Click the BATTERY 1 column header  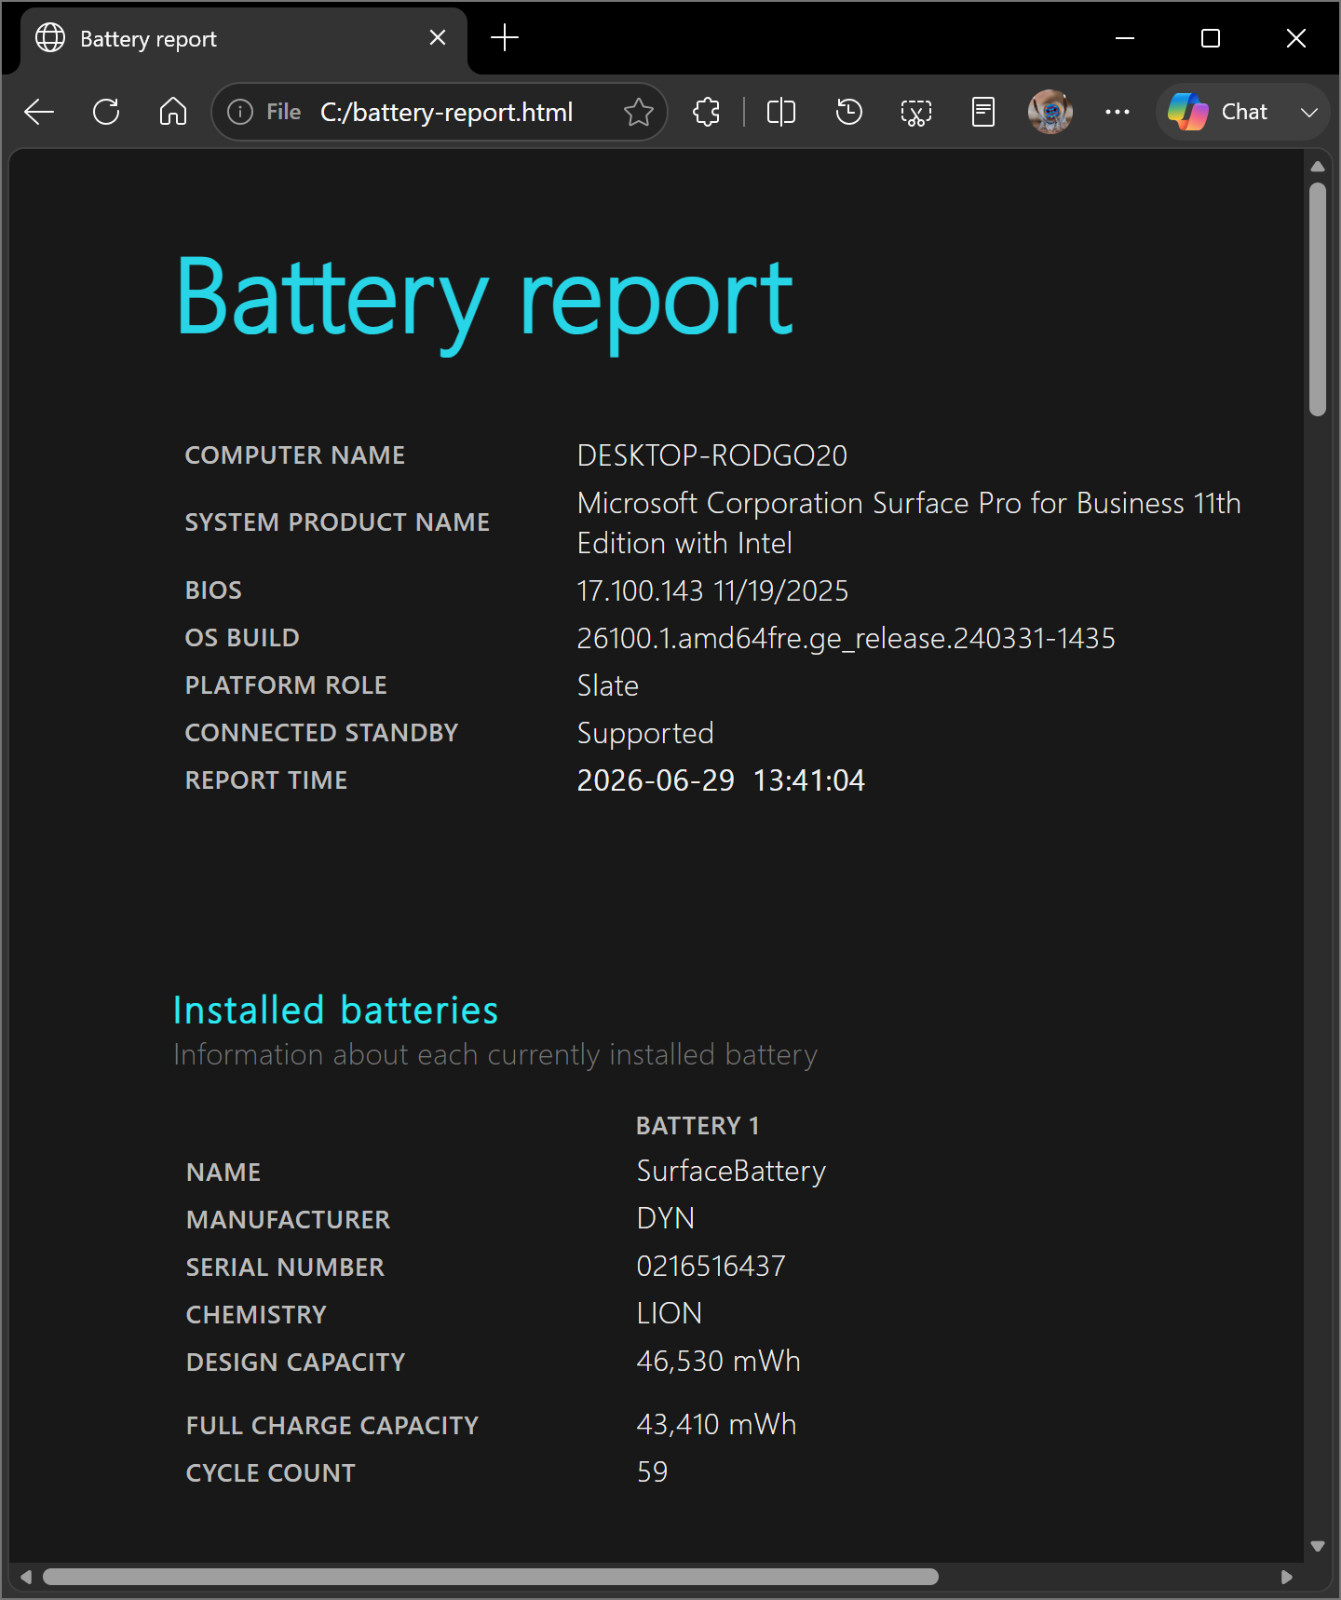698,1126
